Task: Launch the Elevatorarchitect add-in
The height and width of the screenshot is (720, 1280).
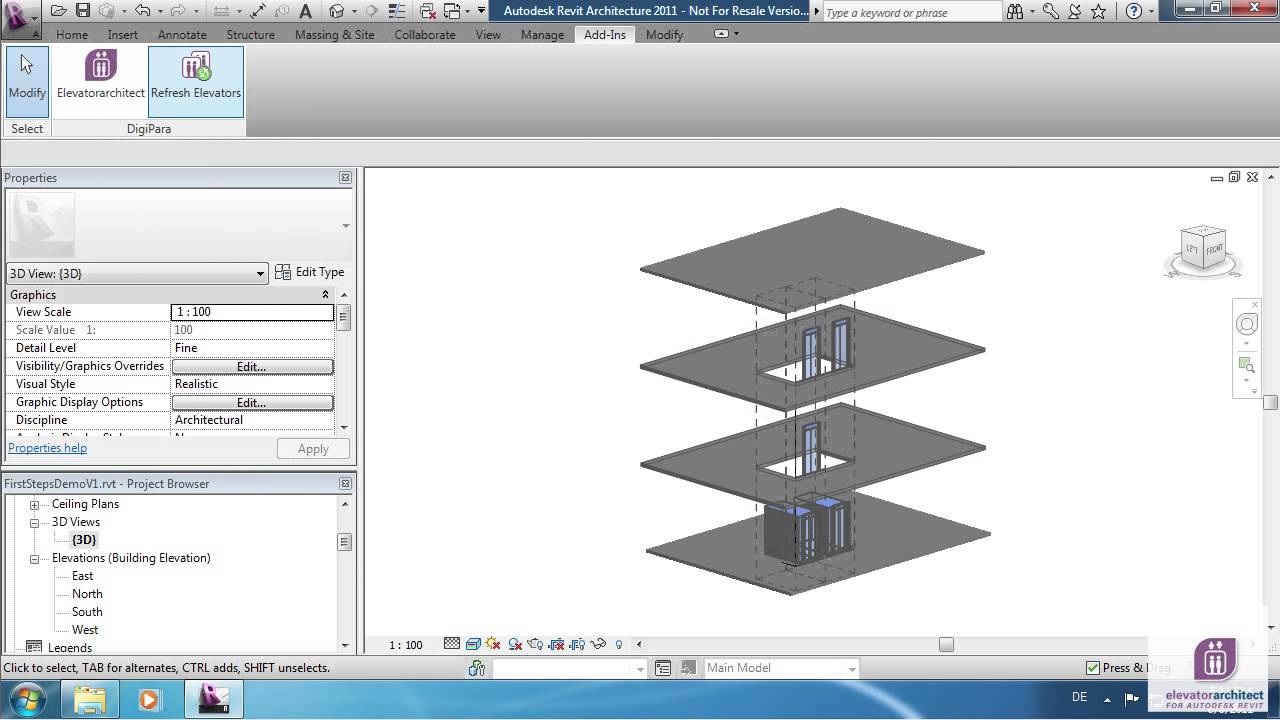Action: pyautogui.click(x=100, y=76)
